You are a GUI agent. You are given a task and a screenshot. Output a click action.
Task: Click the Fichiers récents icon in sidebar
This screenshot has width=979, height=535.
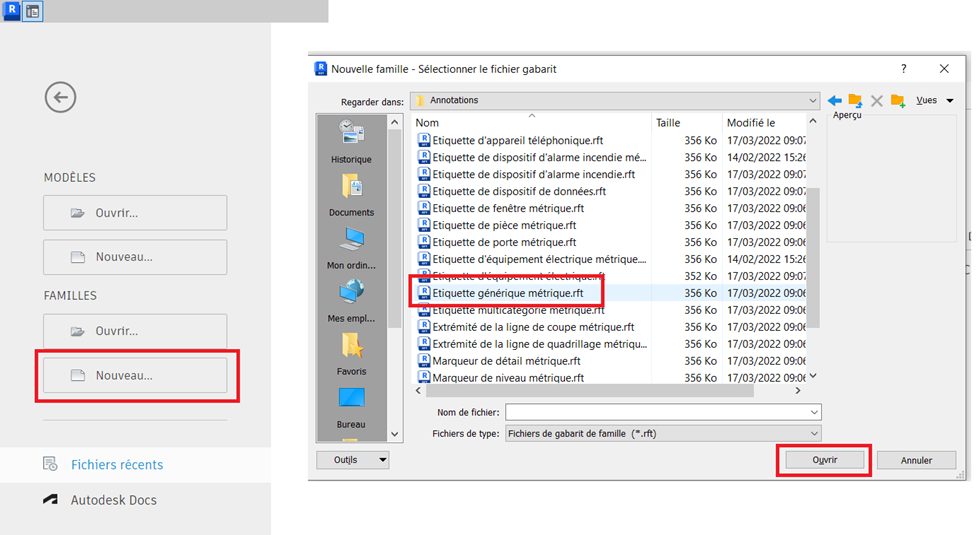(x=50, y=464)
